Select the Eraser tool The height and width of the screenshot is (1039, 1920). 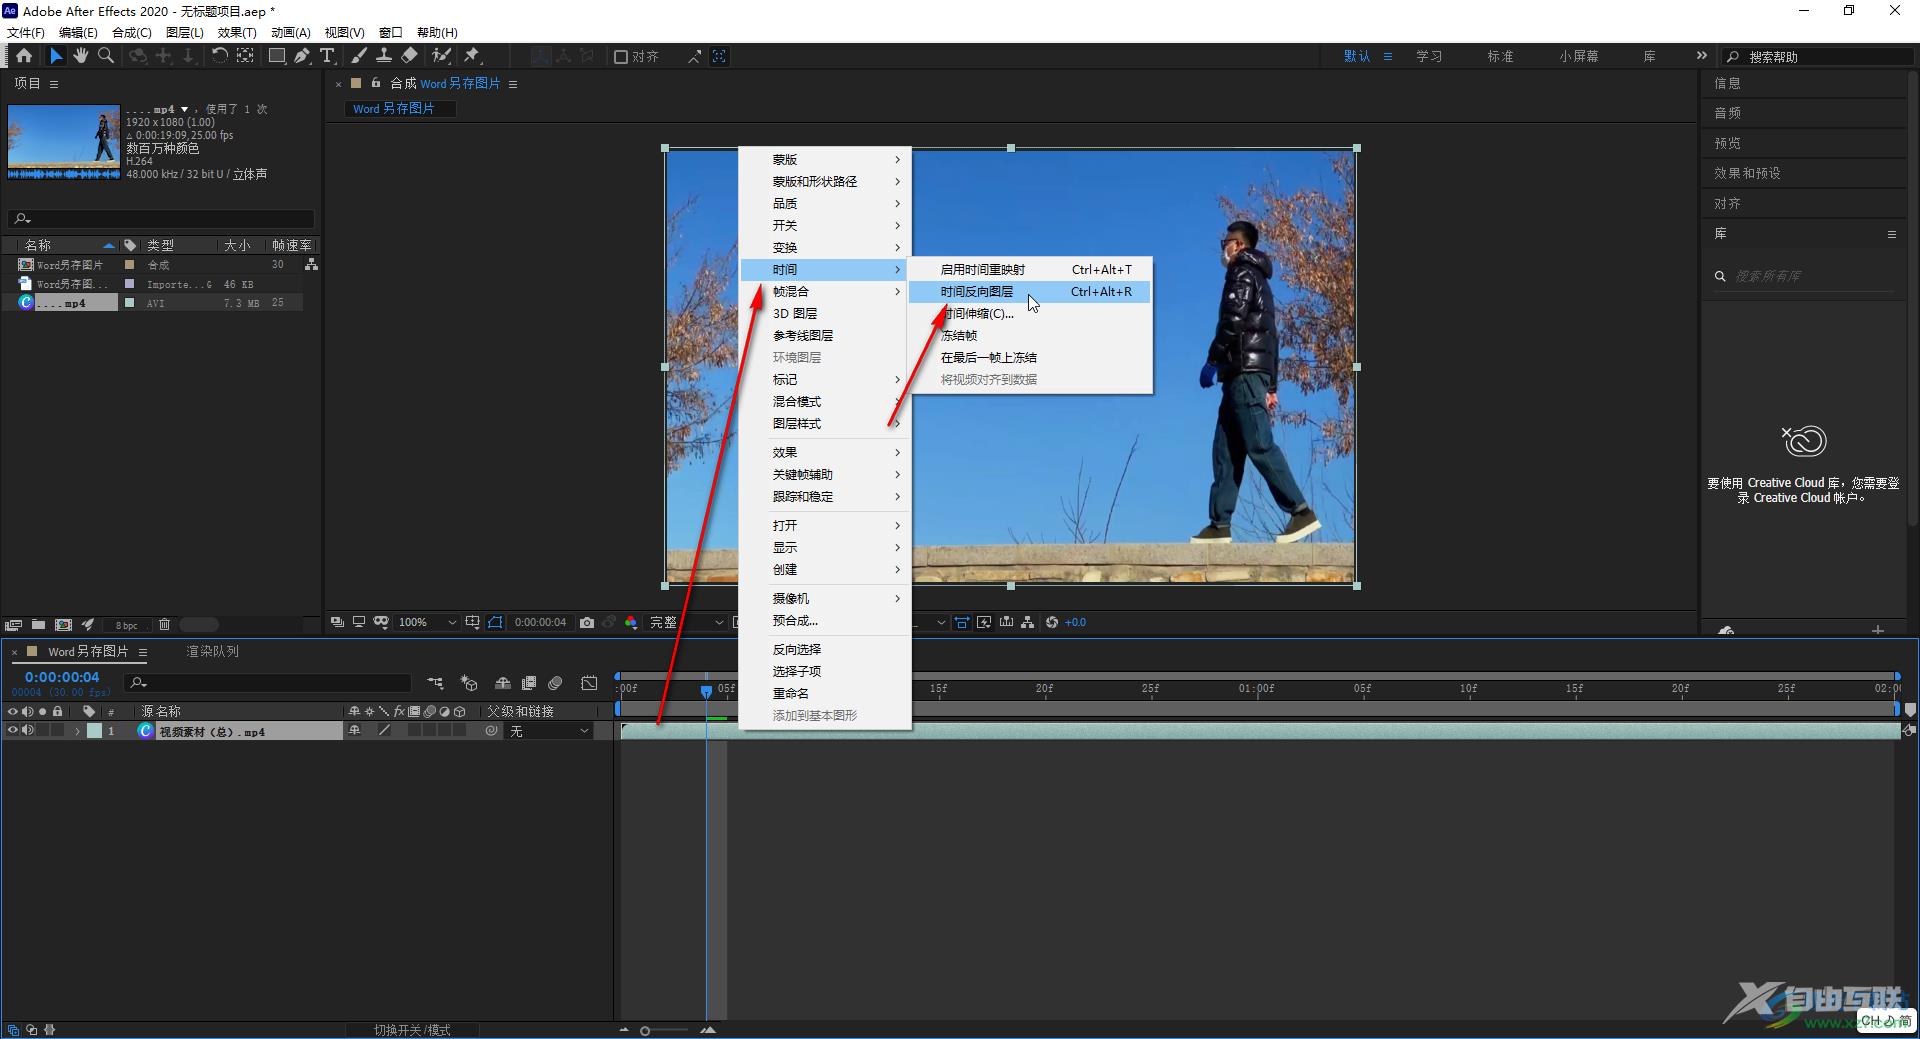point(409,56)
